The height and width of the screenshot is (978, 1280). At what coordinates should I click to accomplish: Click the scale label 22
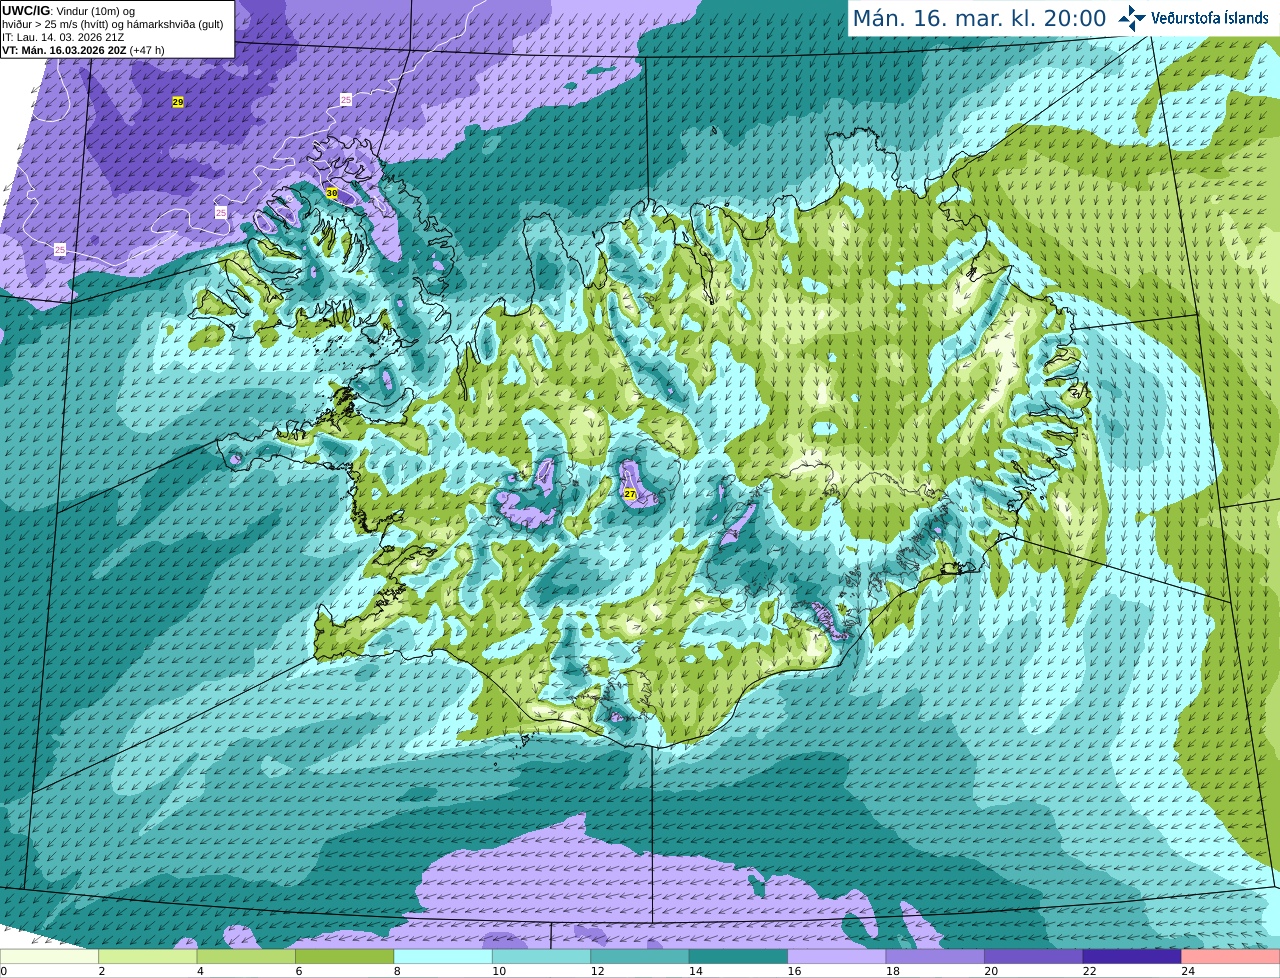[1089, 971]
